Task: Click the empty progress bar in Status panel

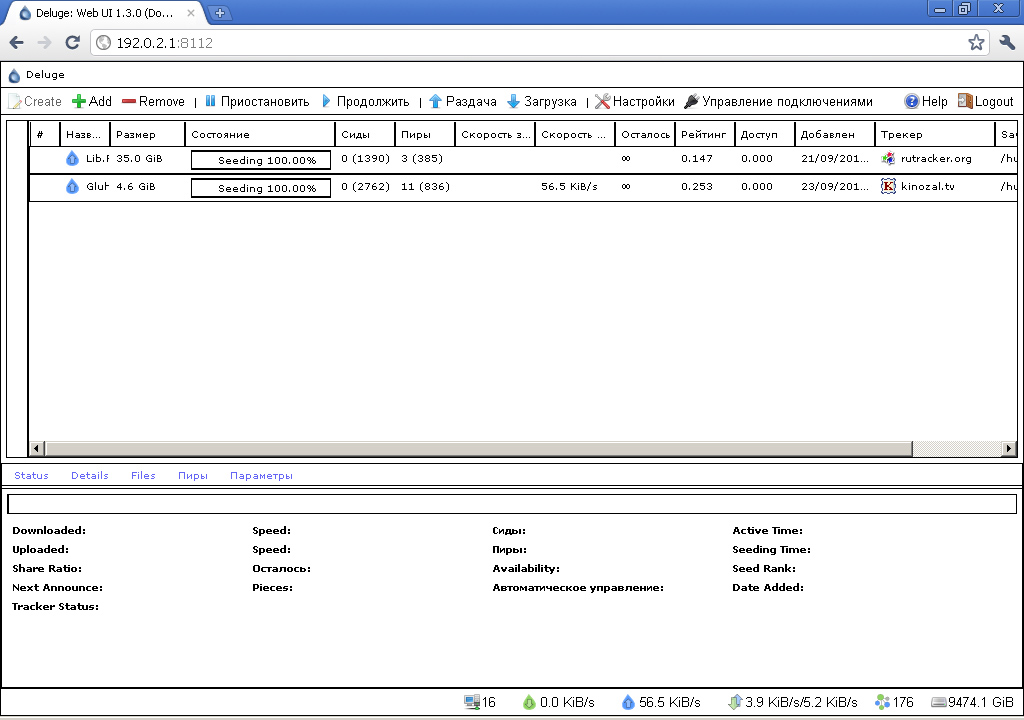Action: pos(512,504)
